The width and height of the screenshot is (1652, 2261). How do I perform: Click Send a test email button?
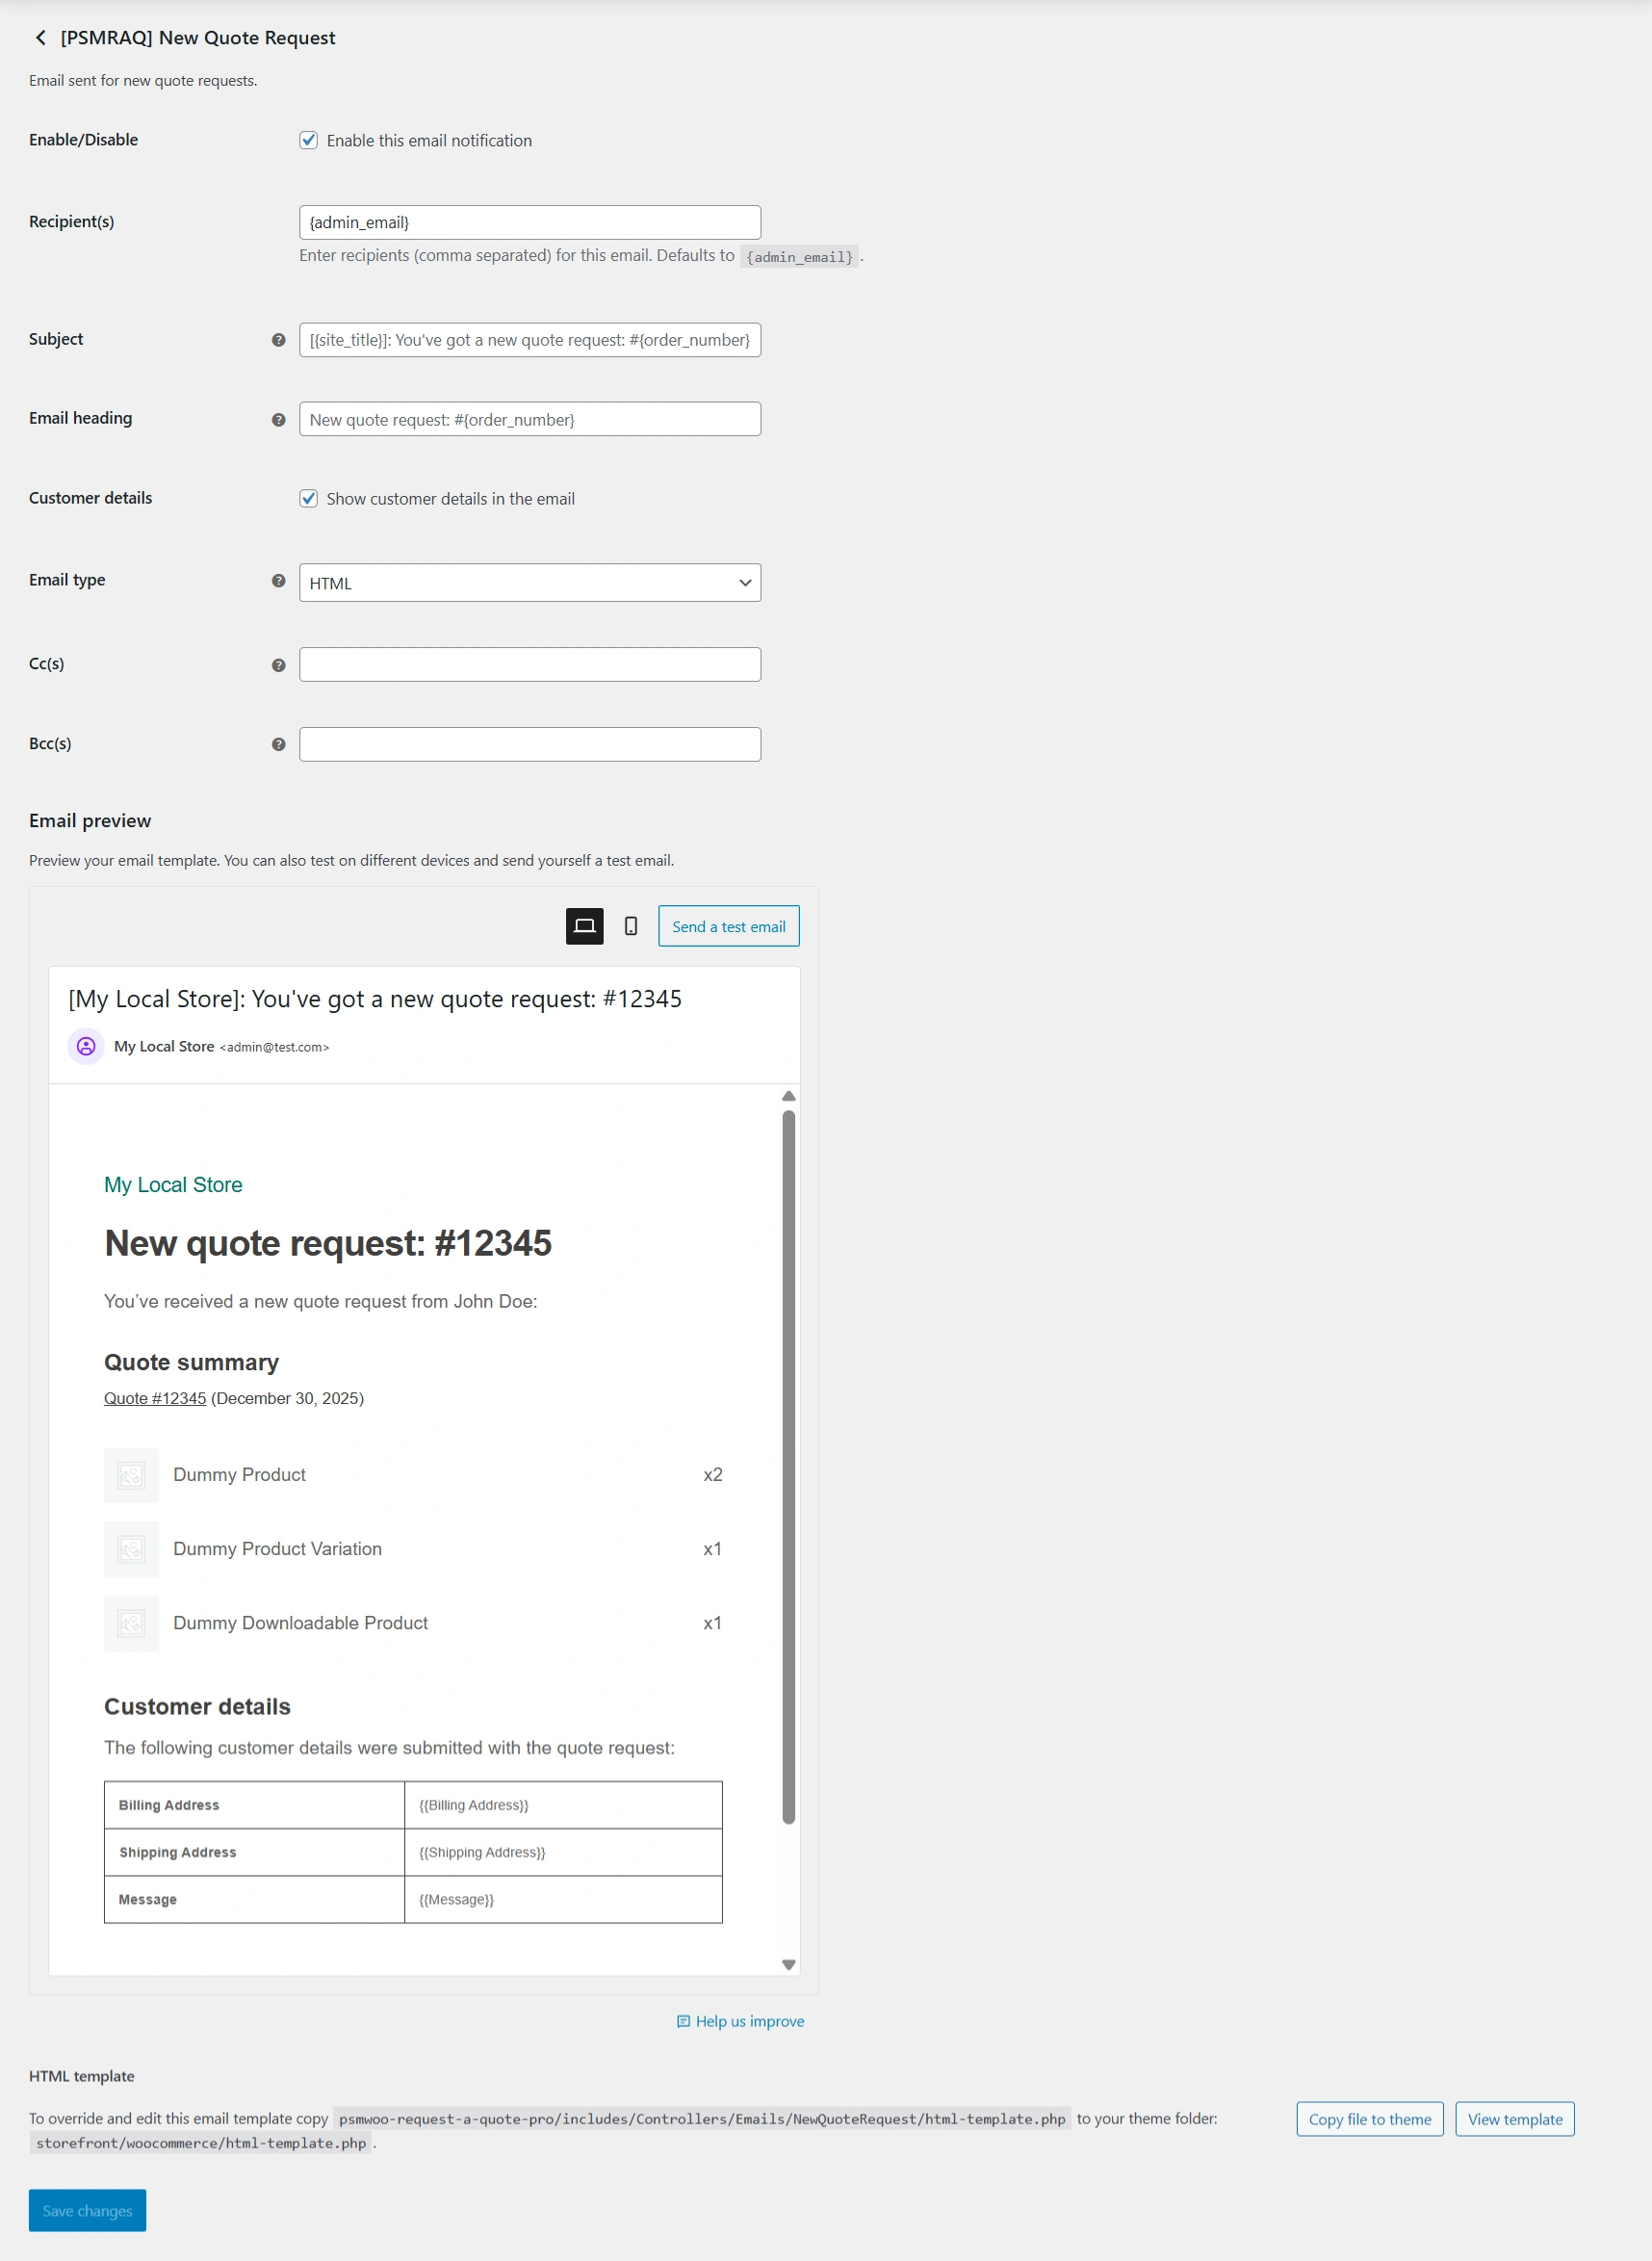(728, 926)
